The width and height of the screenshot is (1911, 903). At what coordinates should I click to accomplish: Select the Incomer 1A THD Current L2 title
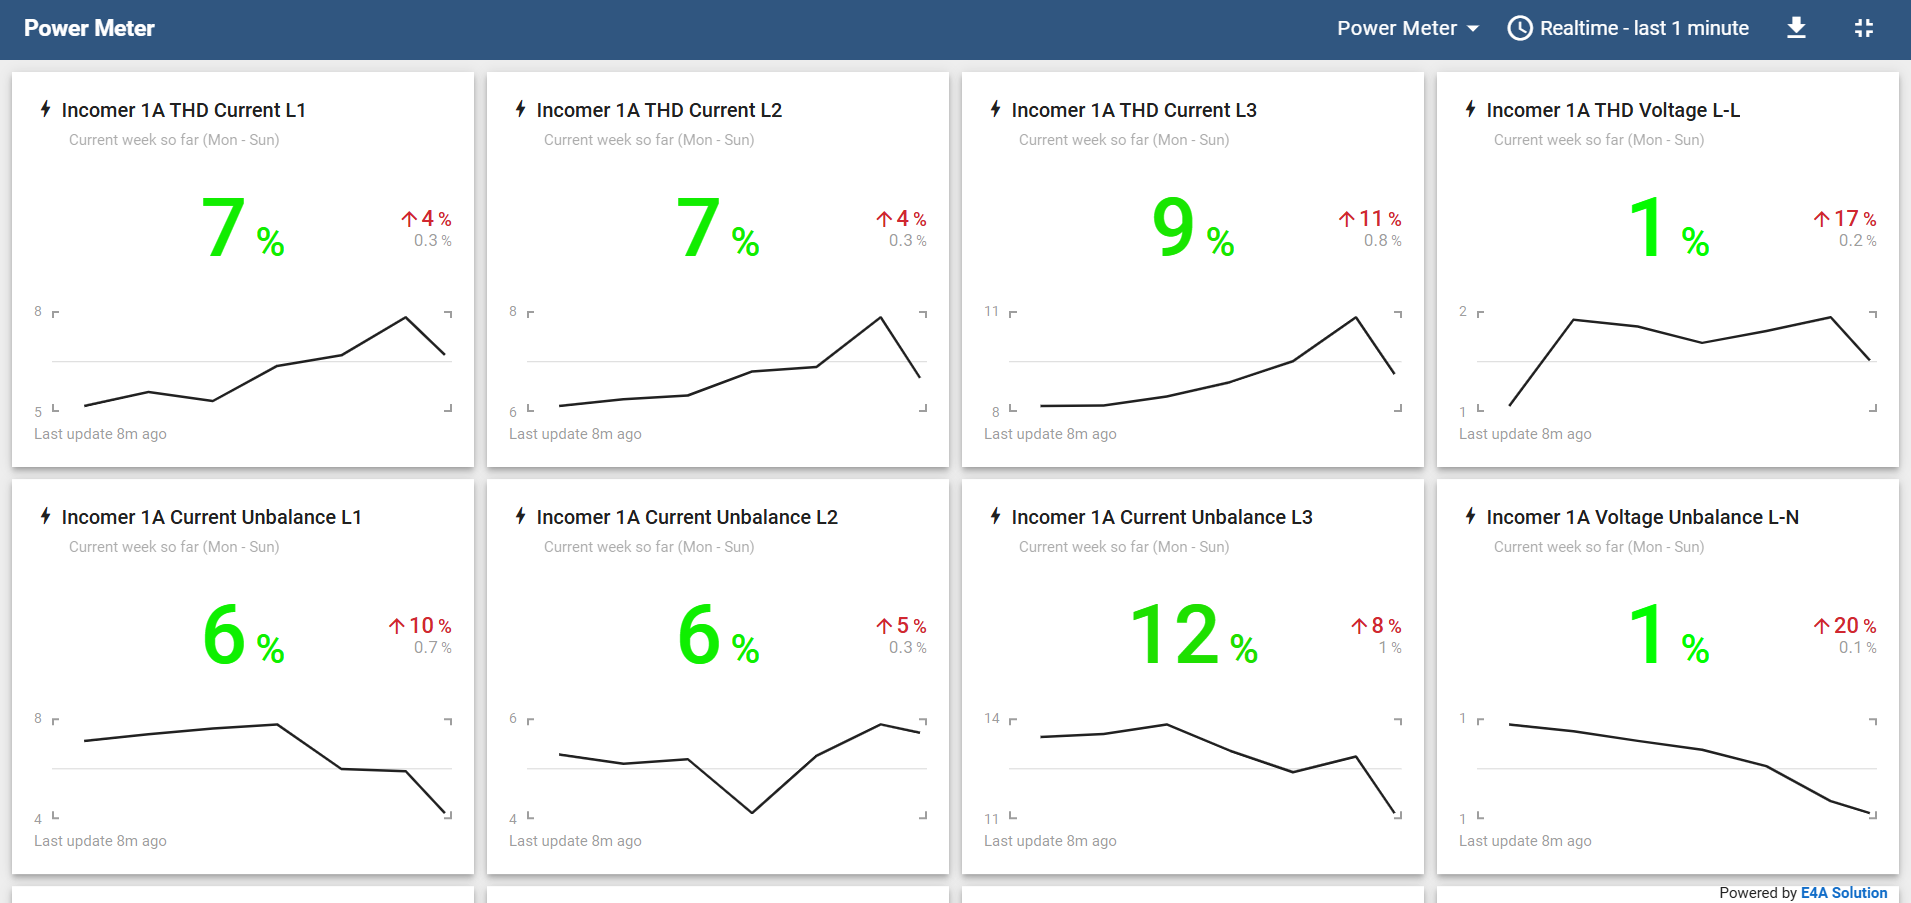point(659,110)
